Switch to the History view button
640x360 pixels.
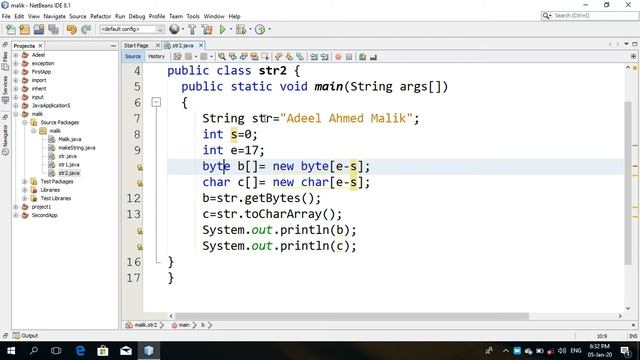[156, 56]
